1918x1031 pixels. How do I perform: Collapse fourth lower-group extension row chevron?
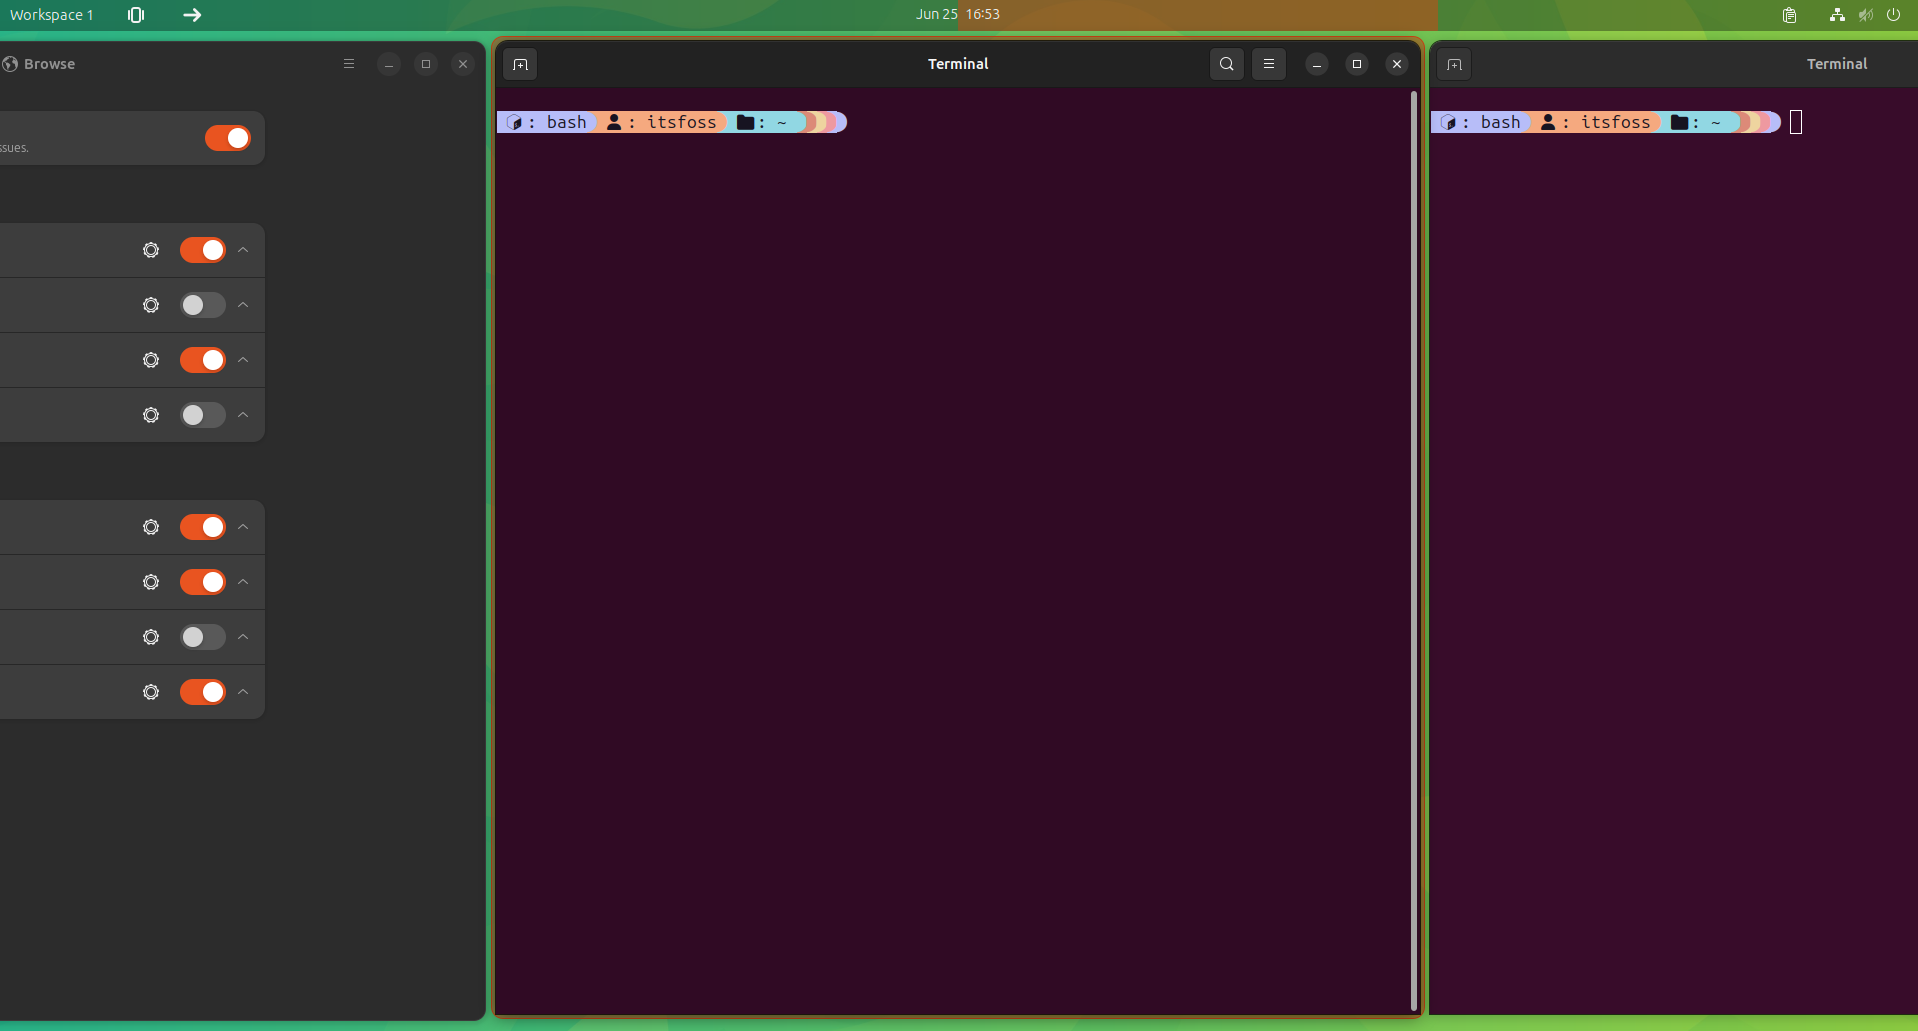tap(243, 692)
